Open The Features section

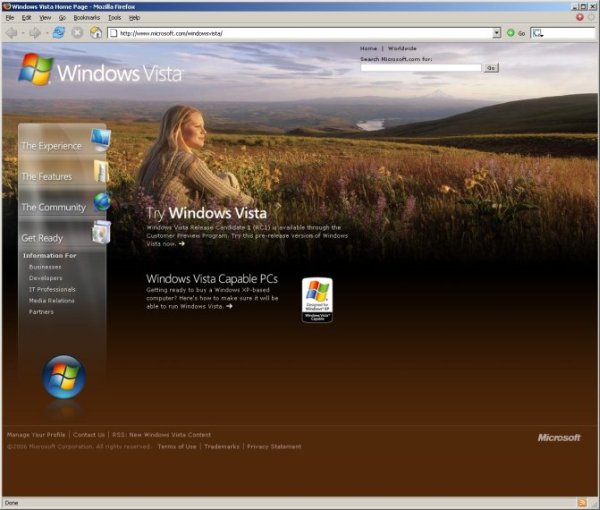coord(47,177)
